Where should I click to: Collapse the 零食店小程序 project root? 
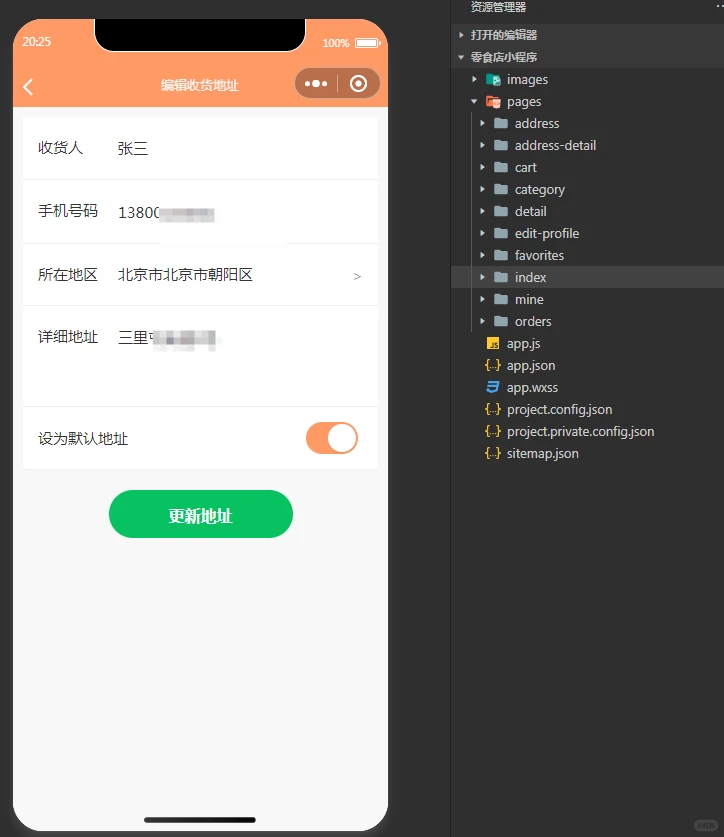pyautogui.click(x=461, y=57)
